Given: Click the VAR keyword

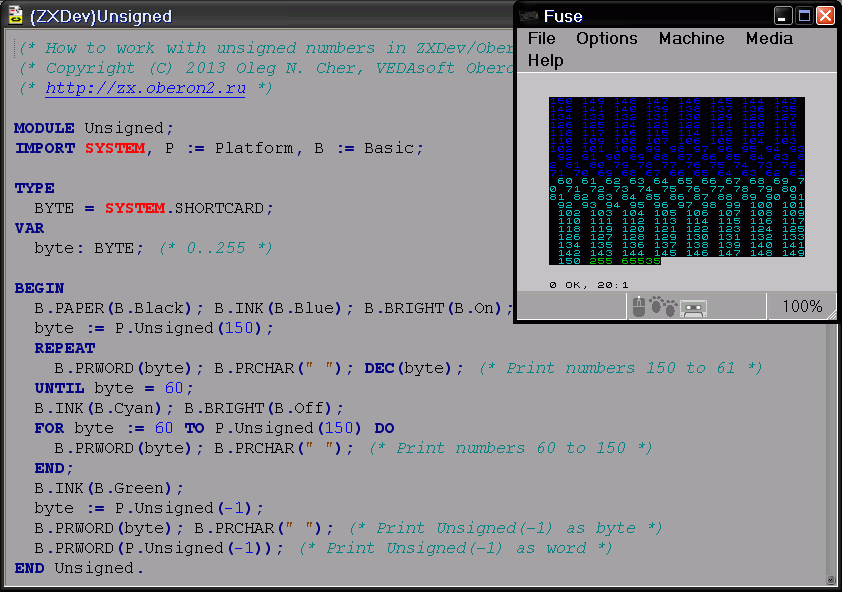Looking at the screenshot, I should click(x=30, y=228).
